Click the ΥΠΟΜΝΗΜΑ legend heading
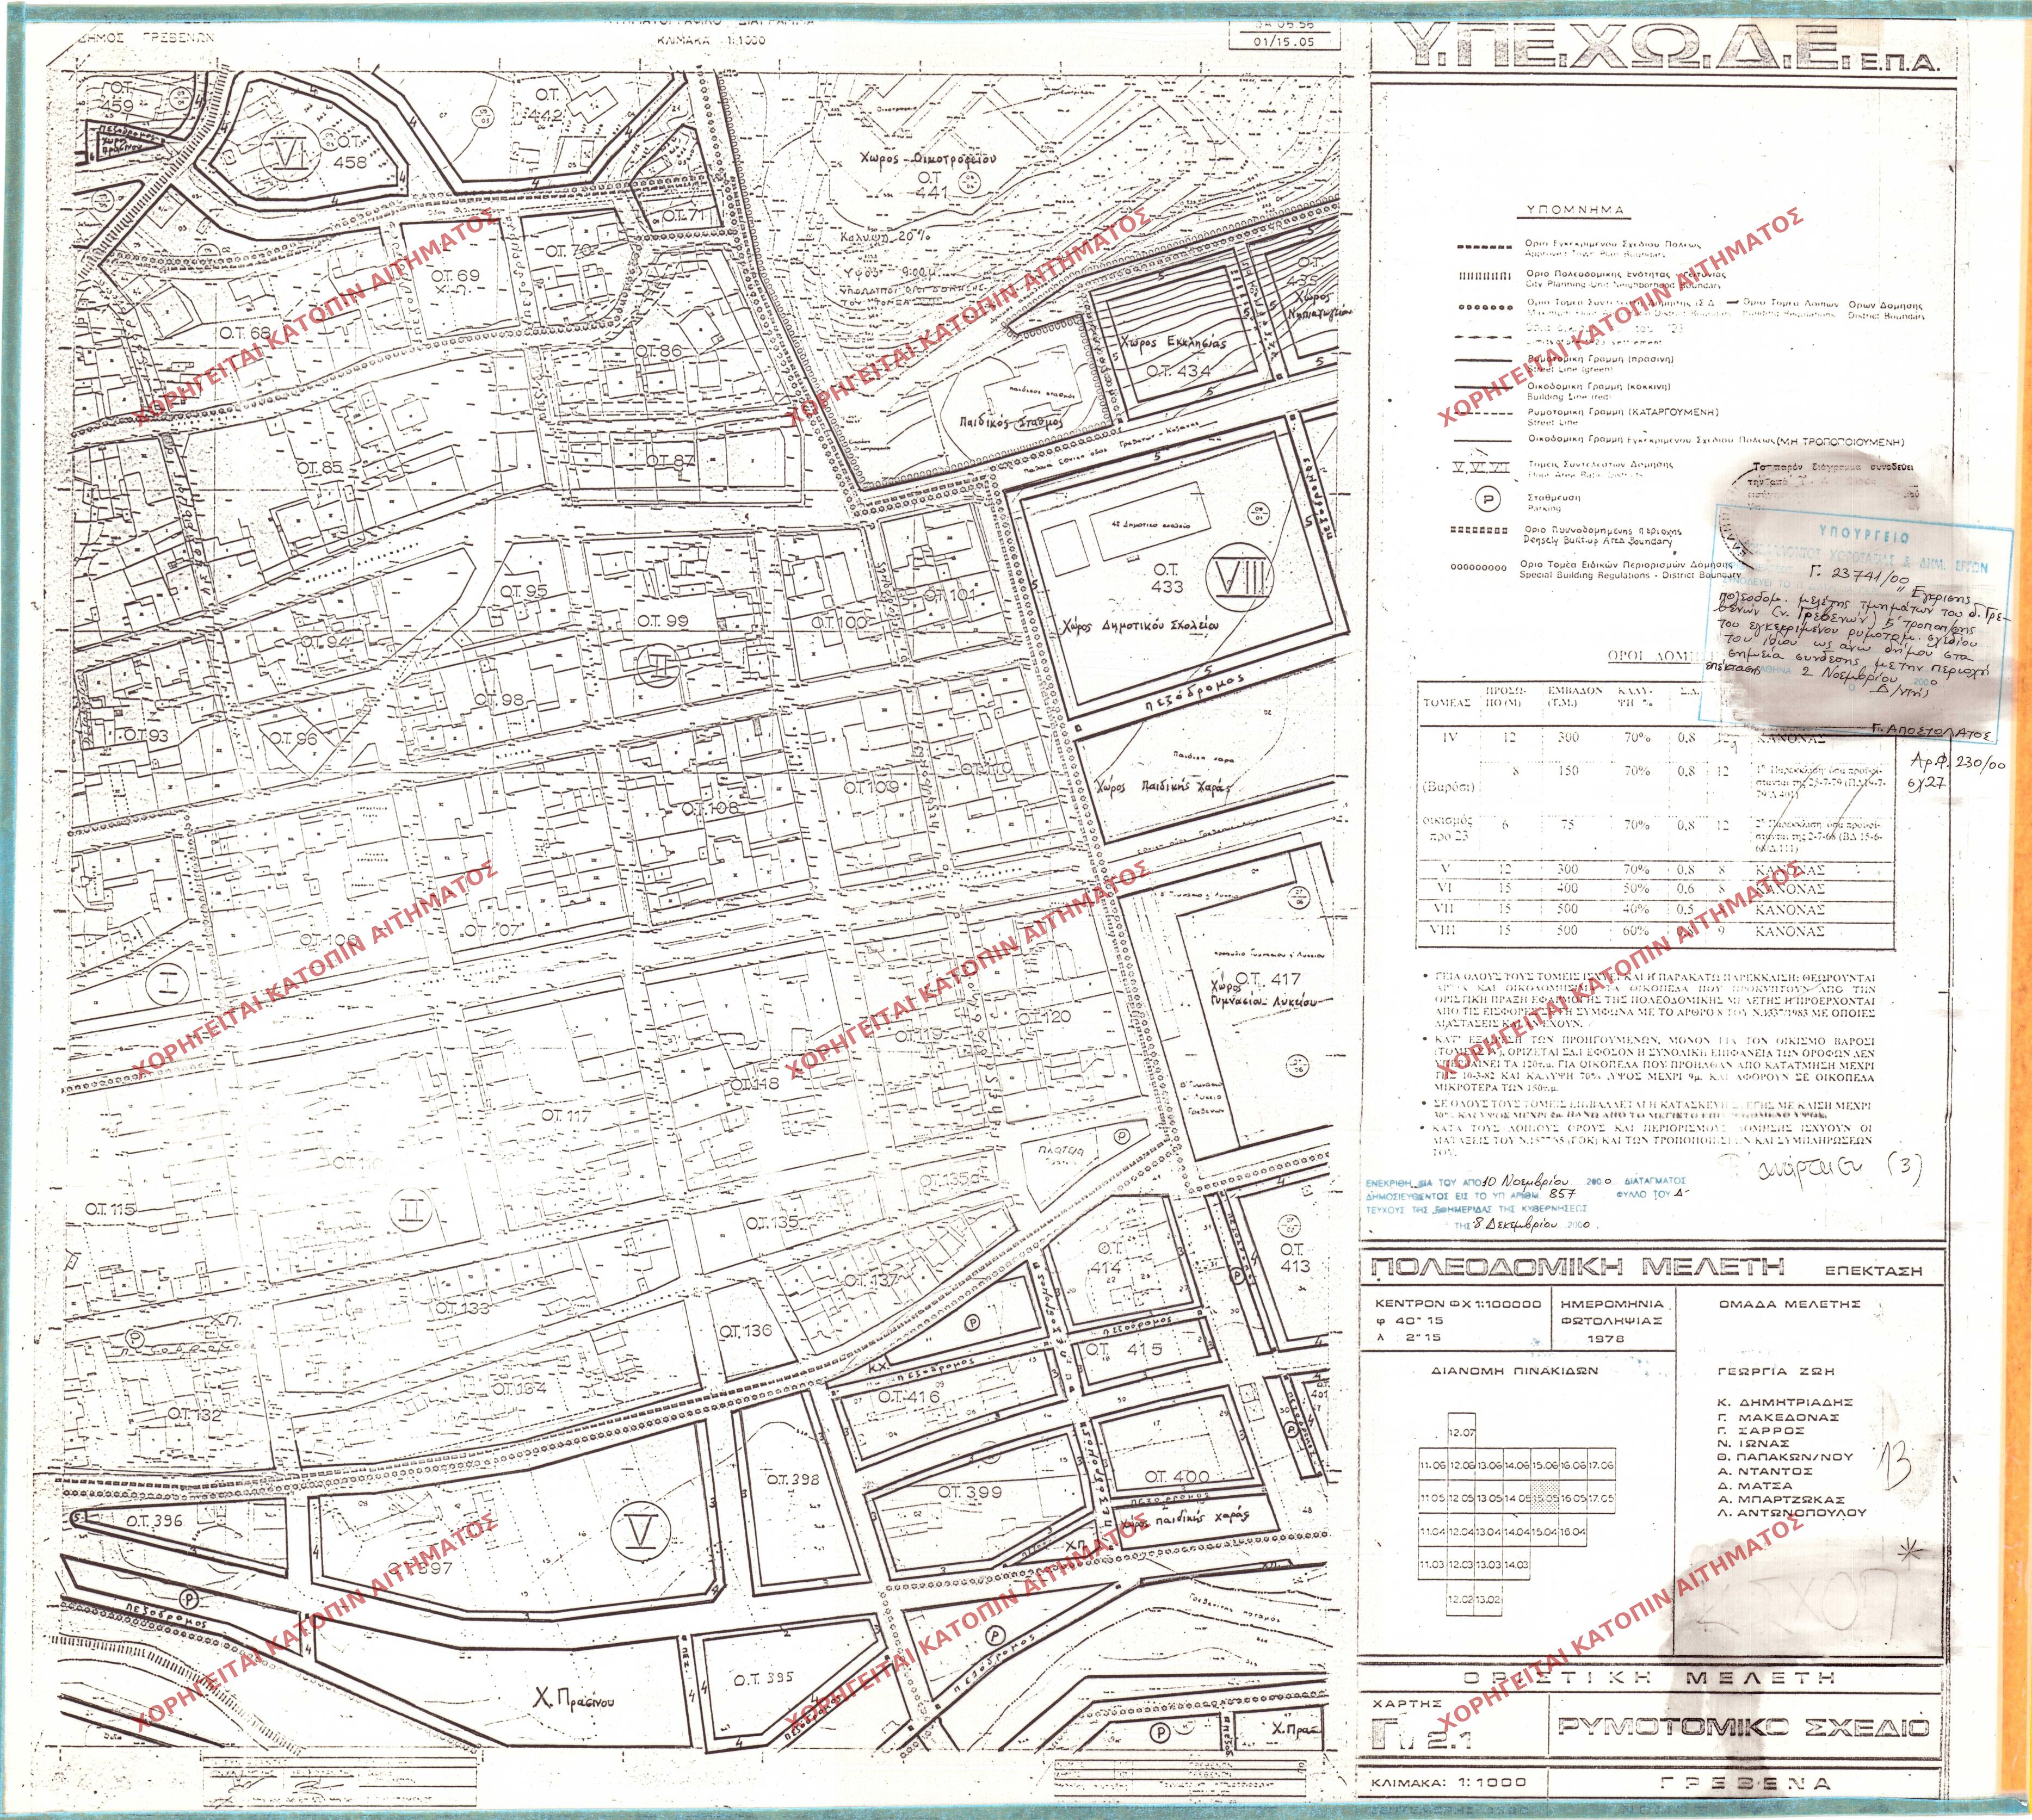Viewport: 2032px width, 1820px height. coord(1575,211)
